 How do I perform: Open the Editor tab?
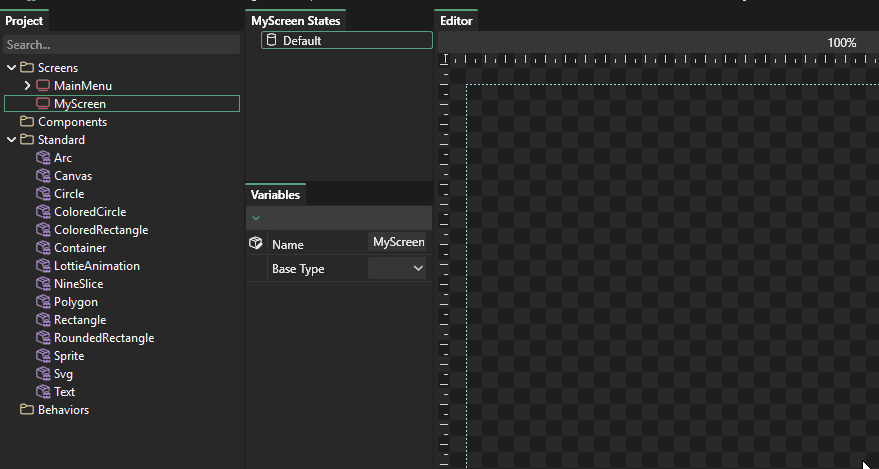click(x=457, y=21)
